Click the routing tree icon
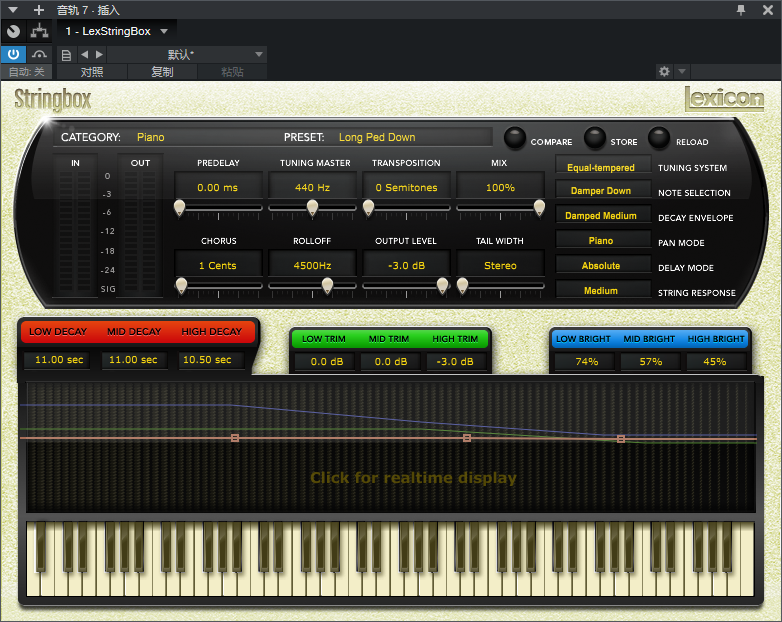This screenshot has width=782, height=622. coord(39,31)
